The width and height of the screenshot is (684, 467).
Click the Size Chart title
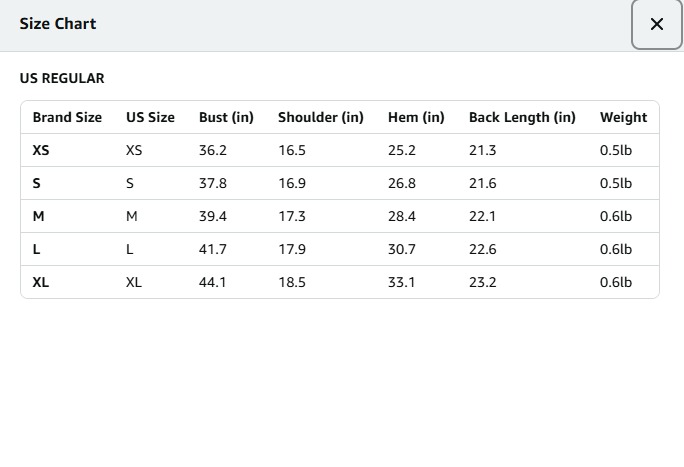(58, 23)
